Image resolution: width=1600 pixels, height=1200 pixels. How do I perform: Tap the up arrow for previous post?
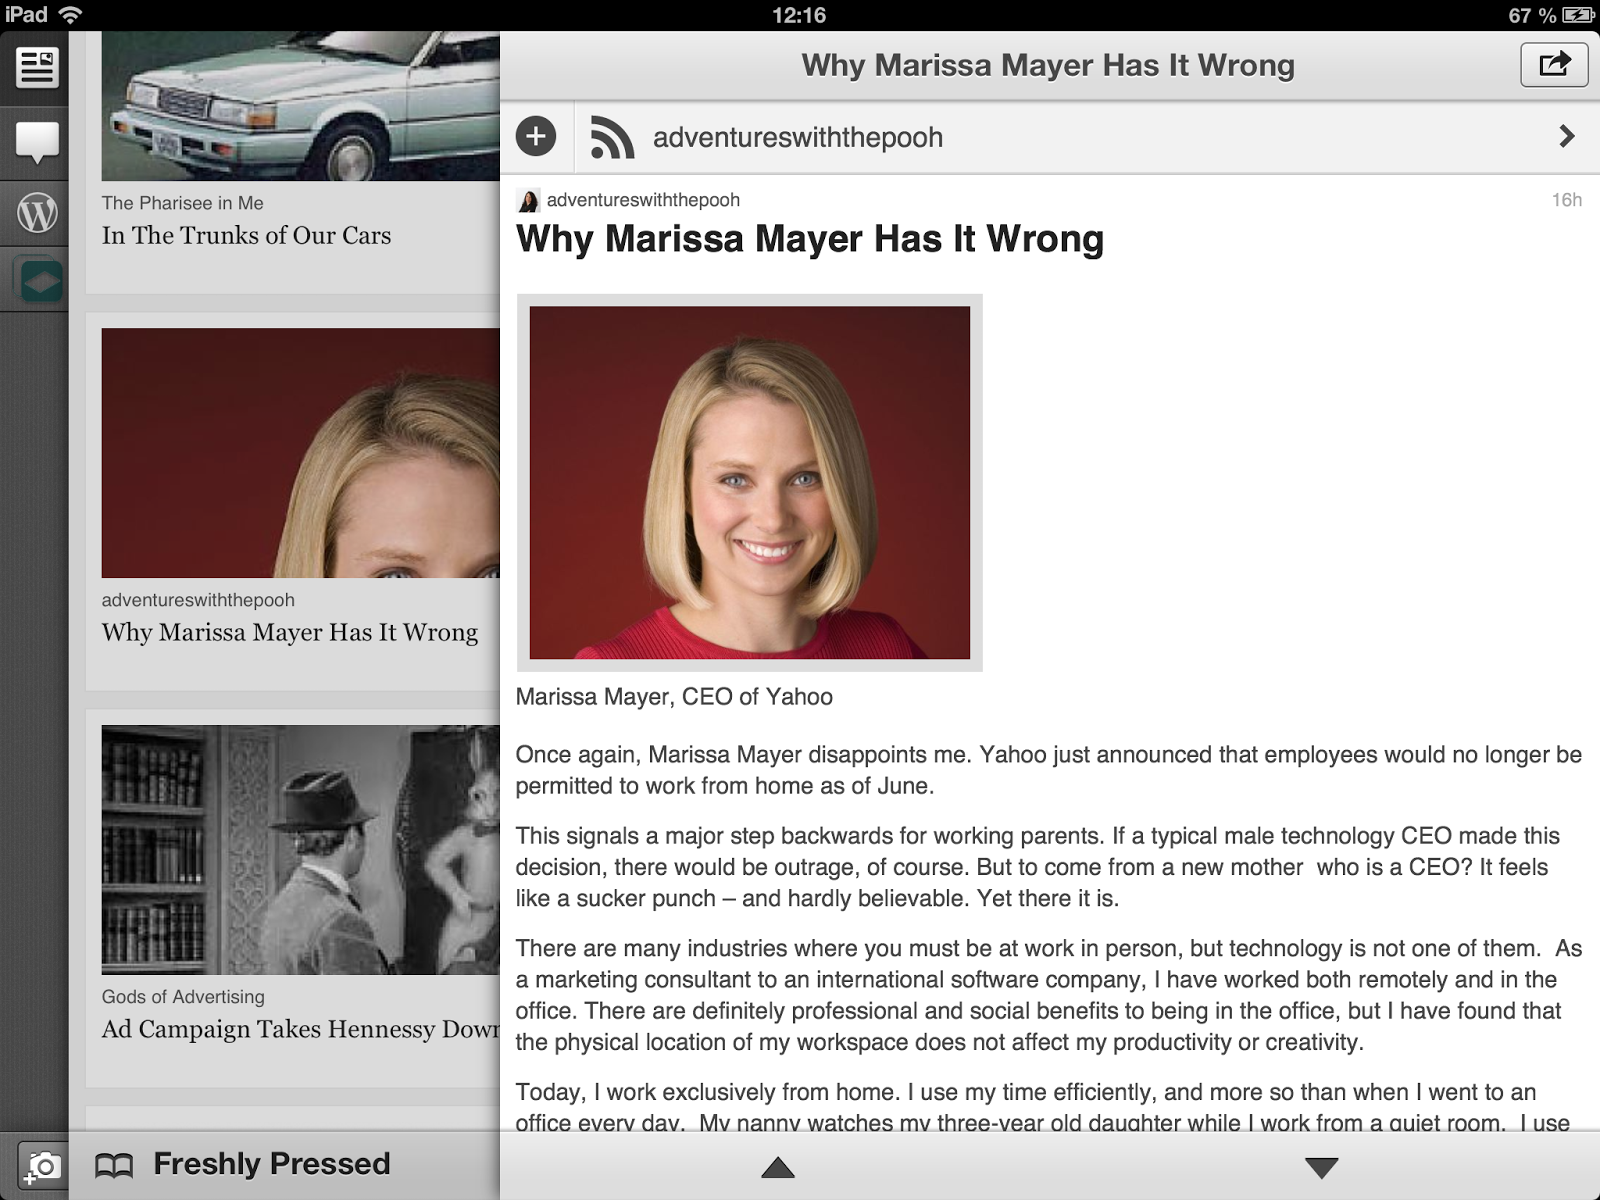pos(778,1167)
